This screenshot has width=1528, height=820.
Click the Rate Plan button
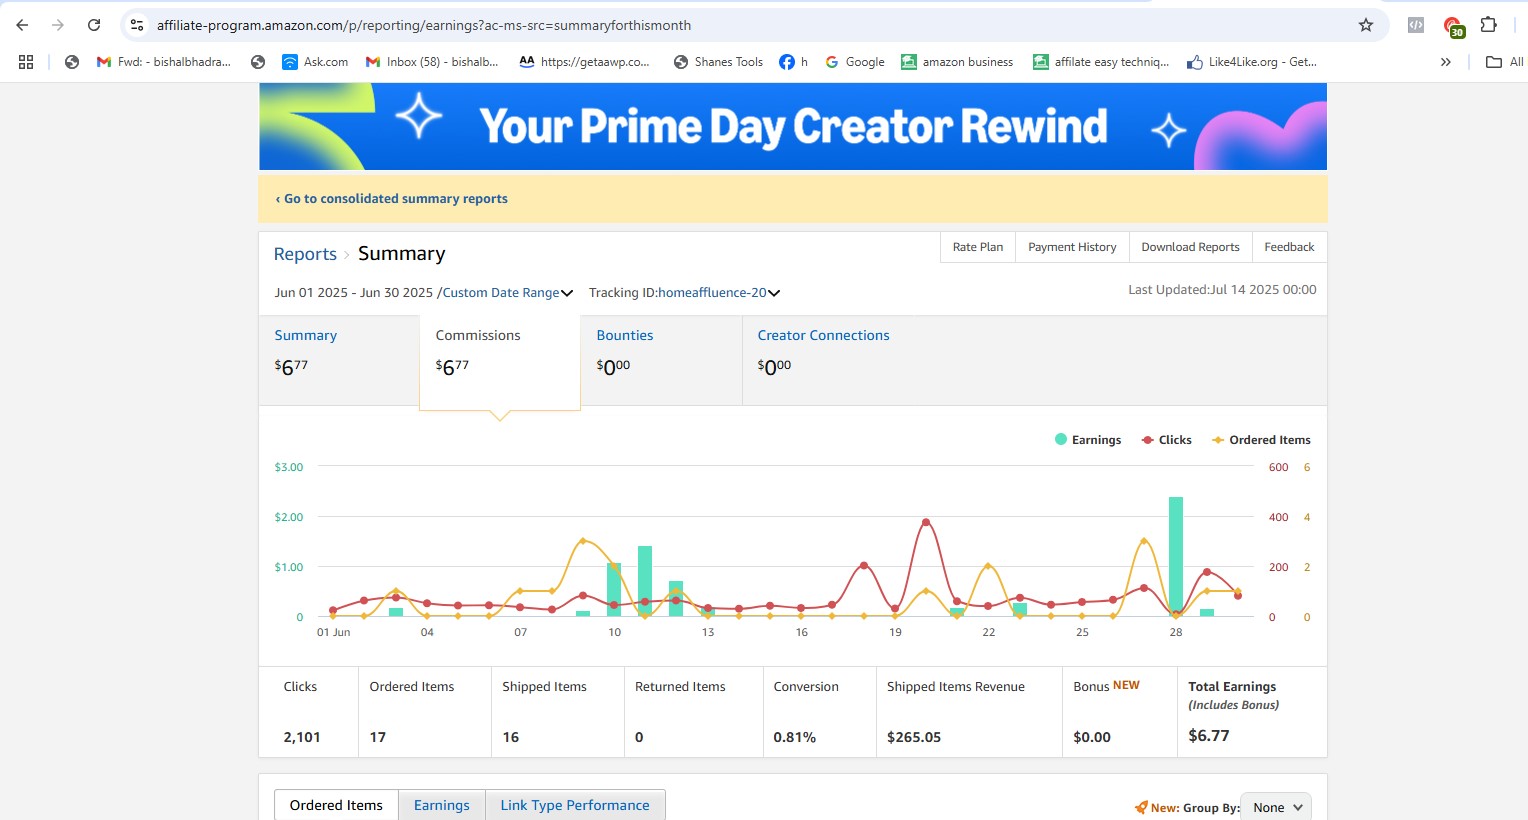(x=978, y=247)
